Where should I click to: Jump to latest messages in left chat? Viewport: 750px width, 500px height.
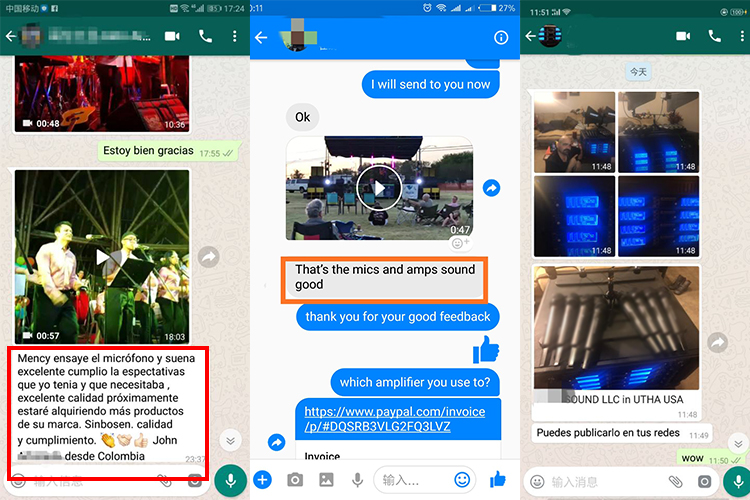(231, 441)
